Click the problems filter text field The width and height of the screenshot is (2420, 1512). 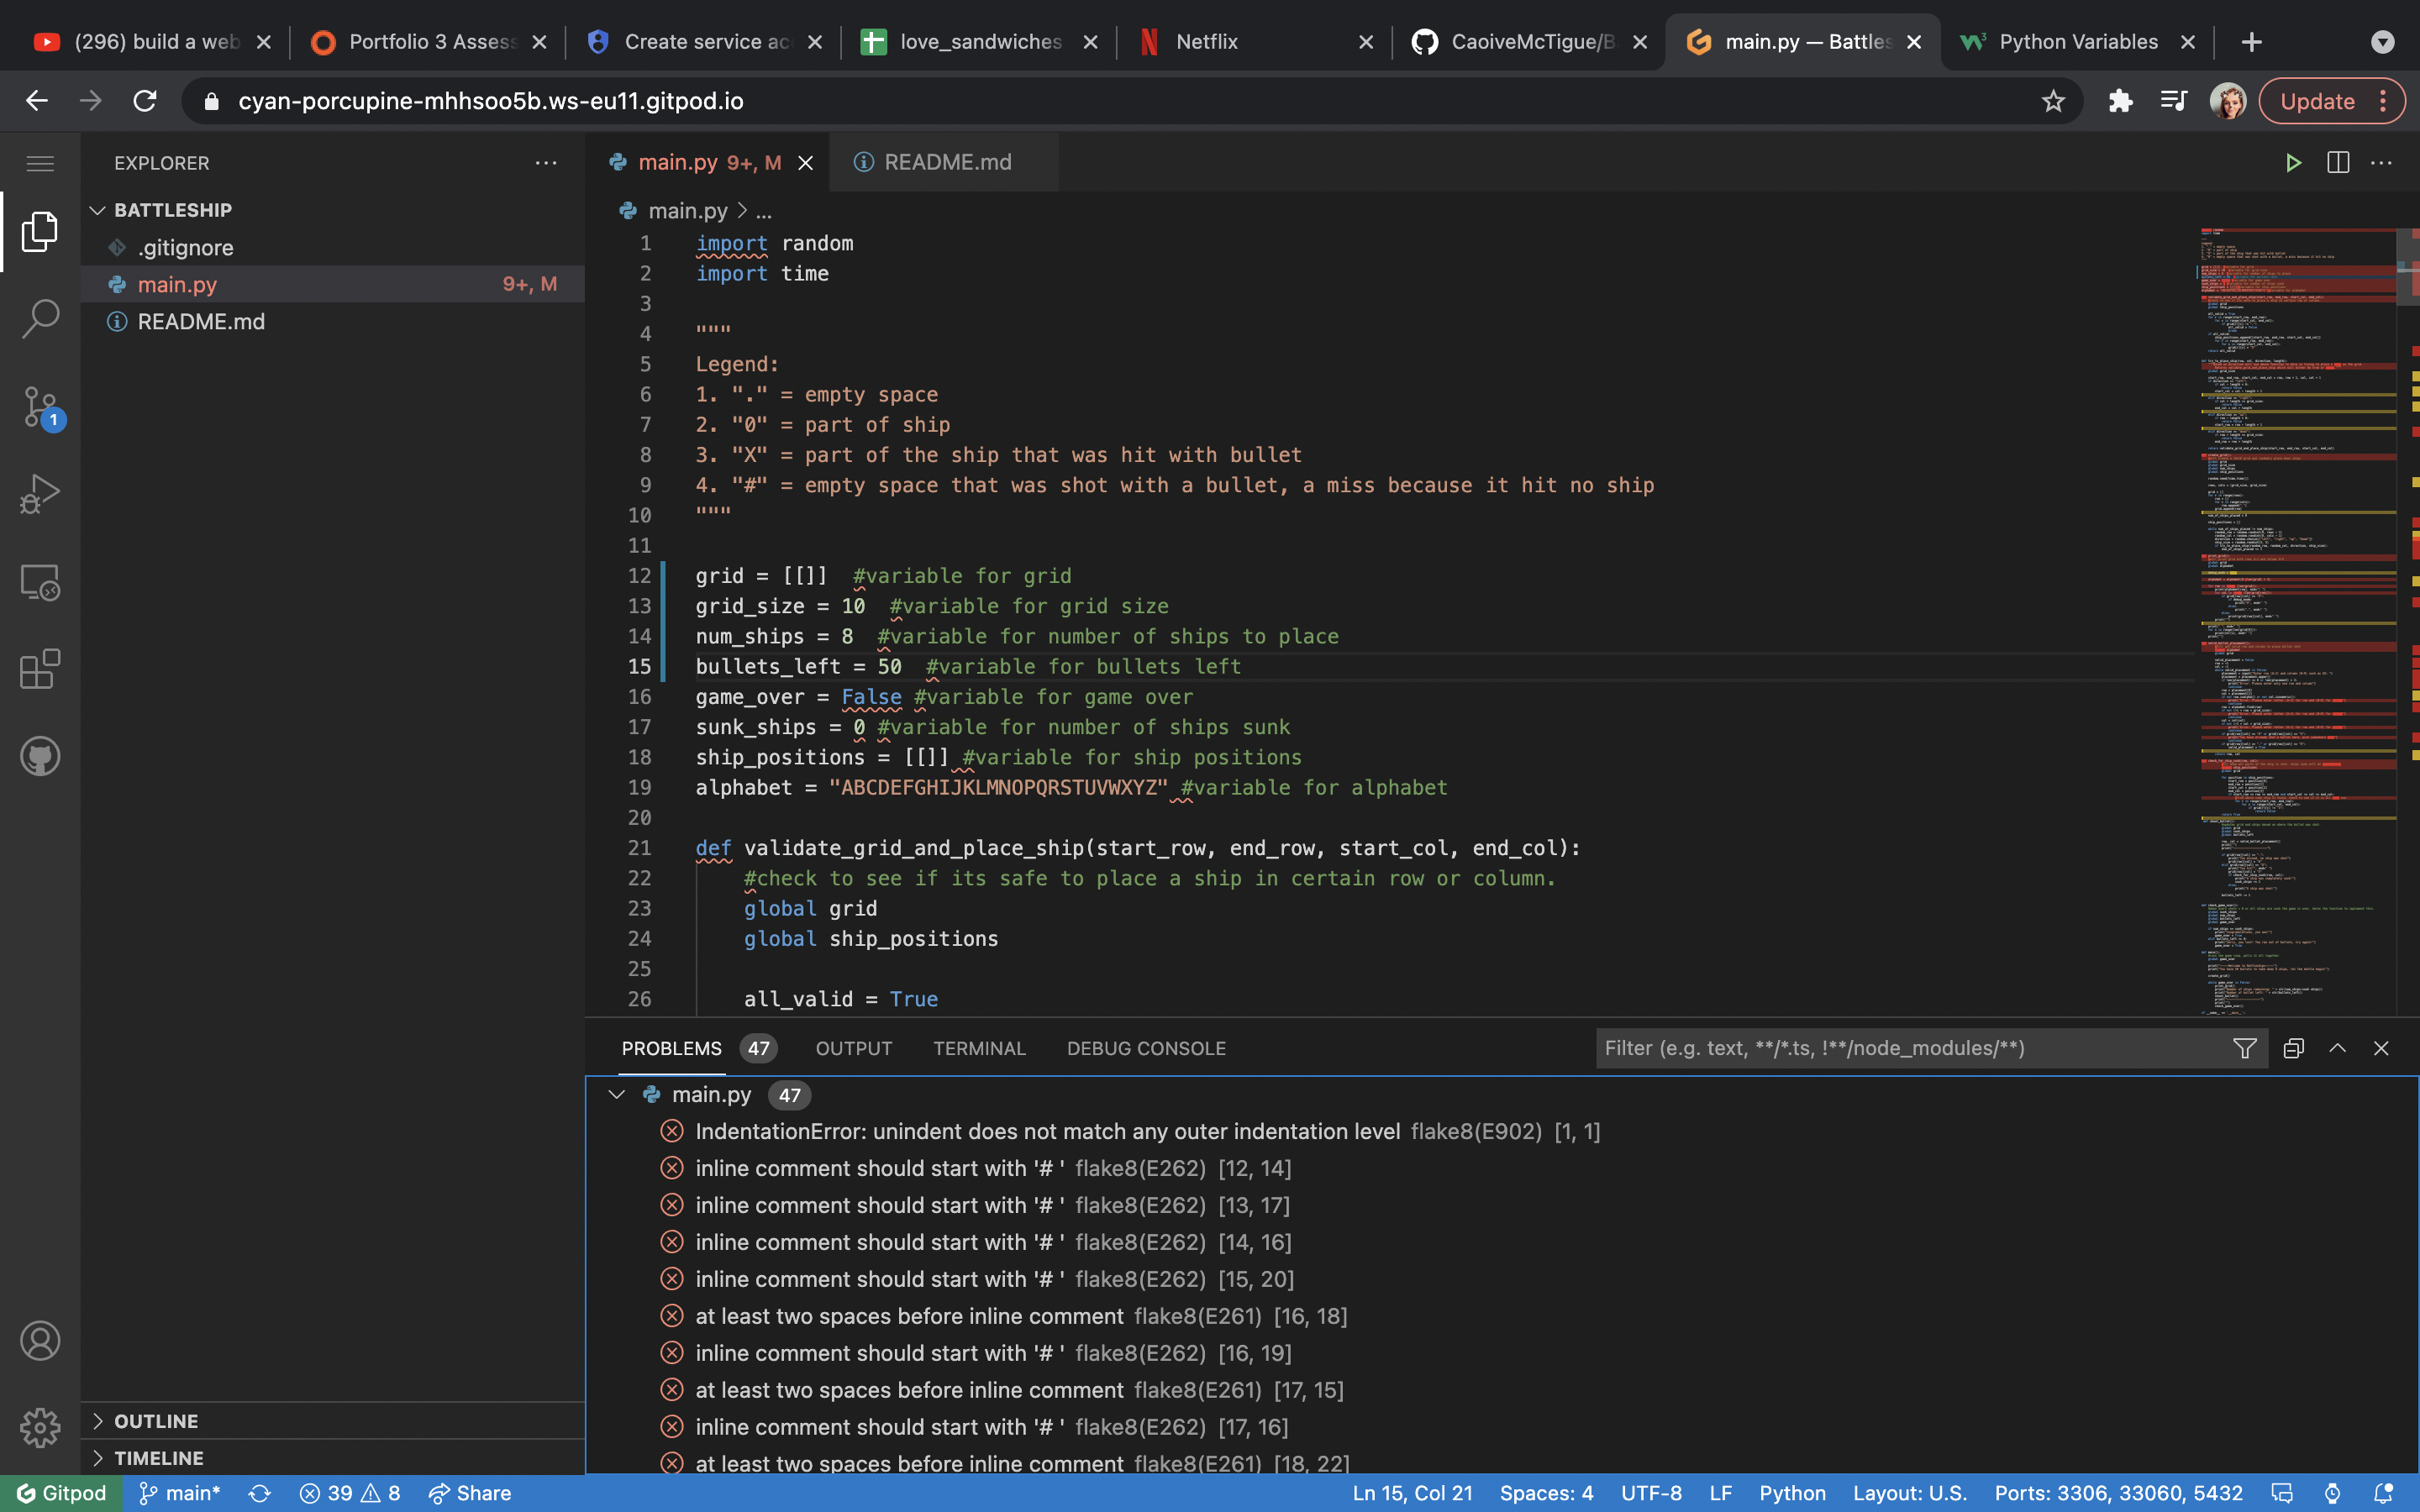(1900, 1048)
